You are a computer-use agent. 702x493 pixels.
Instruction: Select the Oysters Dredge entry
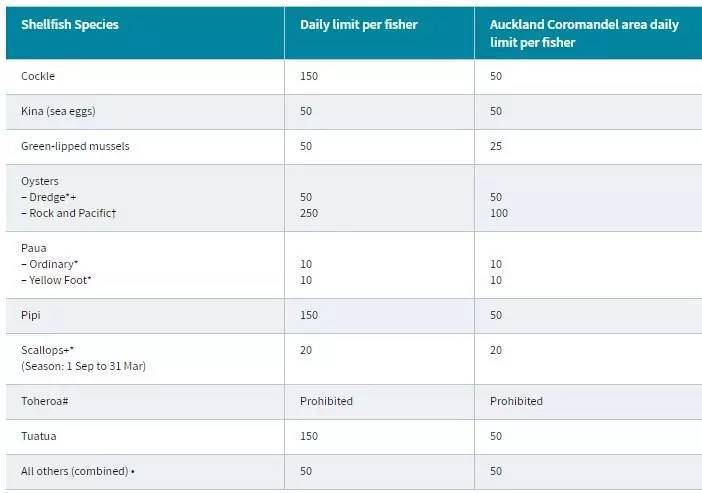coord(53,198)
